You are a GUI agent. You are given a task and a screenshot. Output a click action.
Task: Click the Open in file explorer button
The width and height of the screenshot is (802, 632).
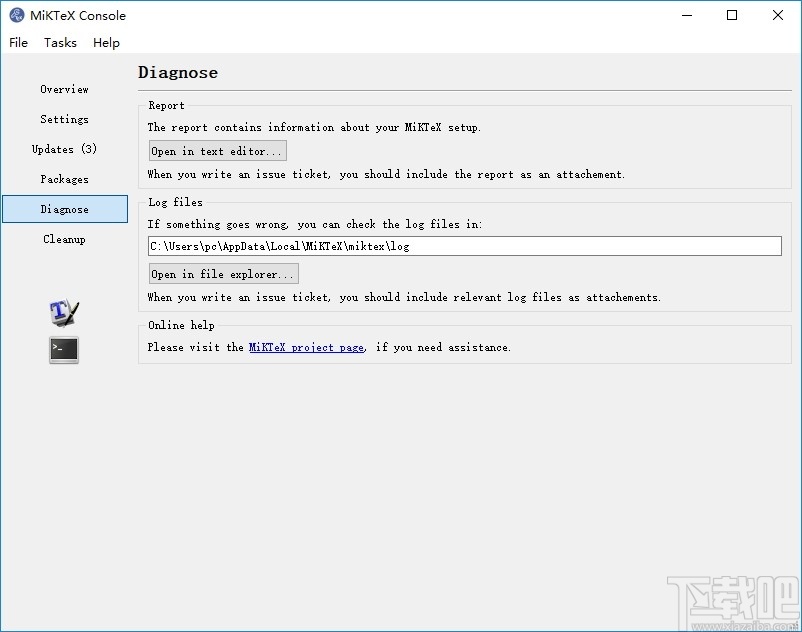pyautogui.click(x=223, y=274)
